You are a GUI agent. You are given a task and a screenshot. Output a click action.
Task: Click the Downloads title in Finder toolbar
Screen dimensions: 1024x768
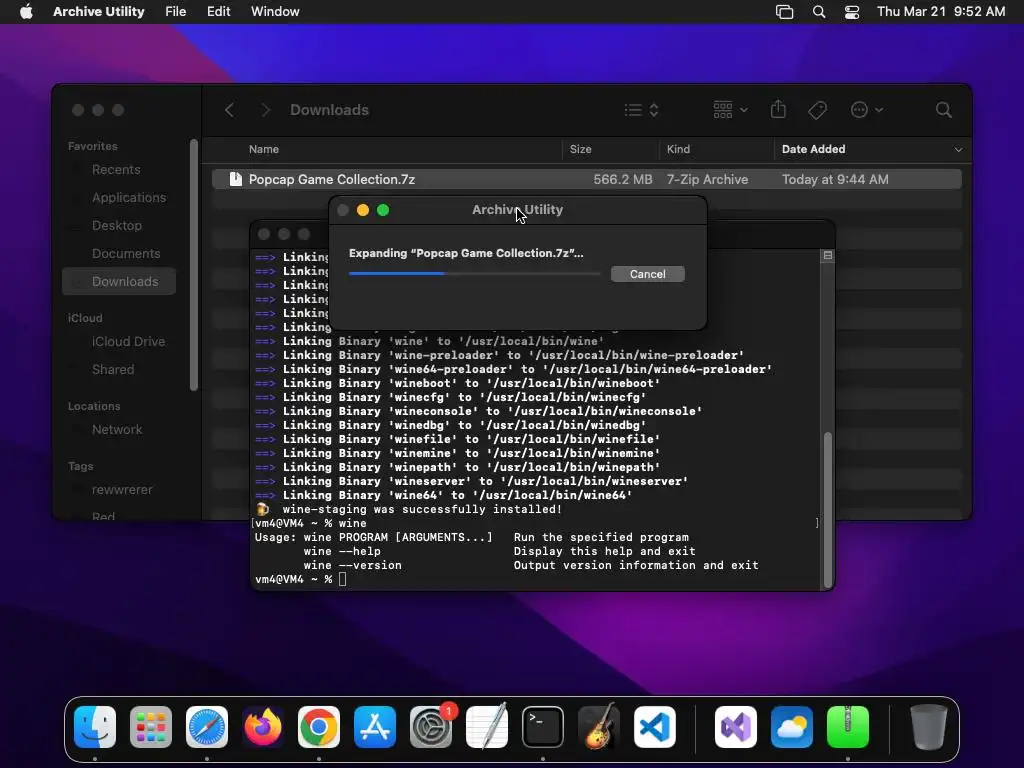[x=329, y=110]
